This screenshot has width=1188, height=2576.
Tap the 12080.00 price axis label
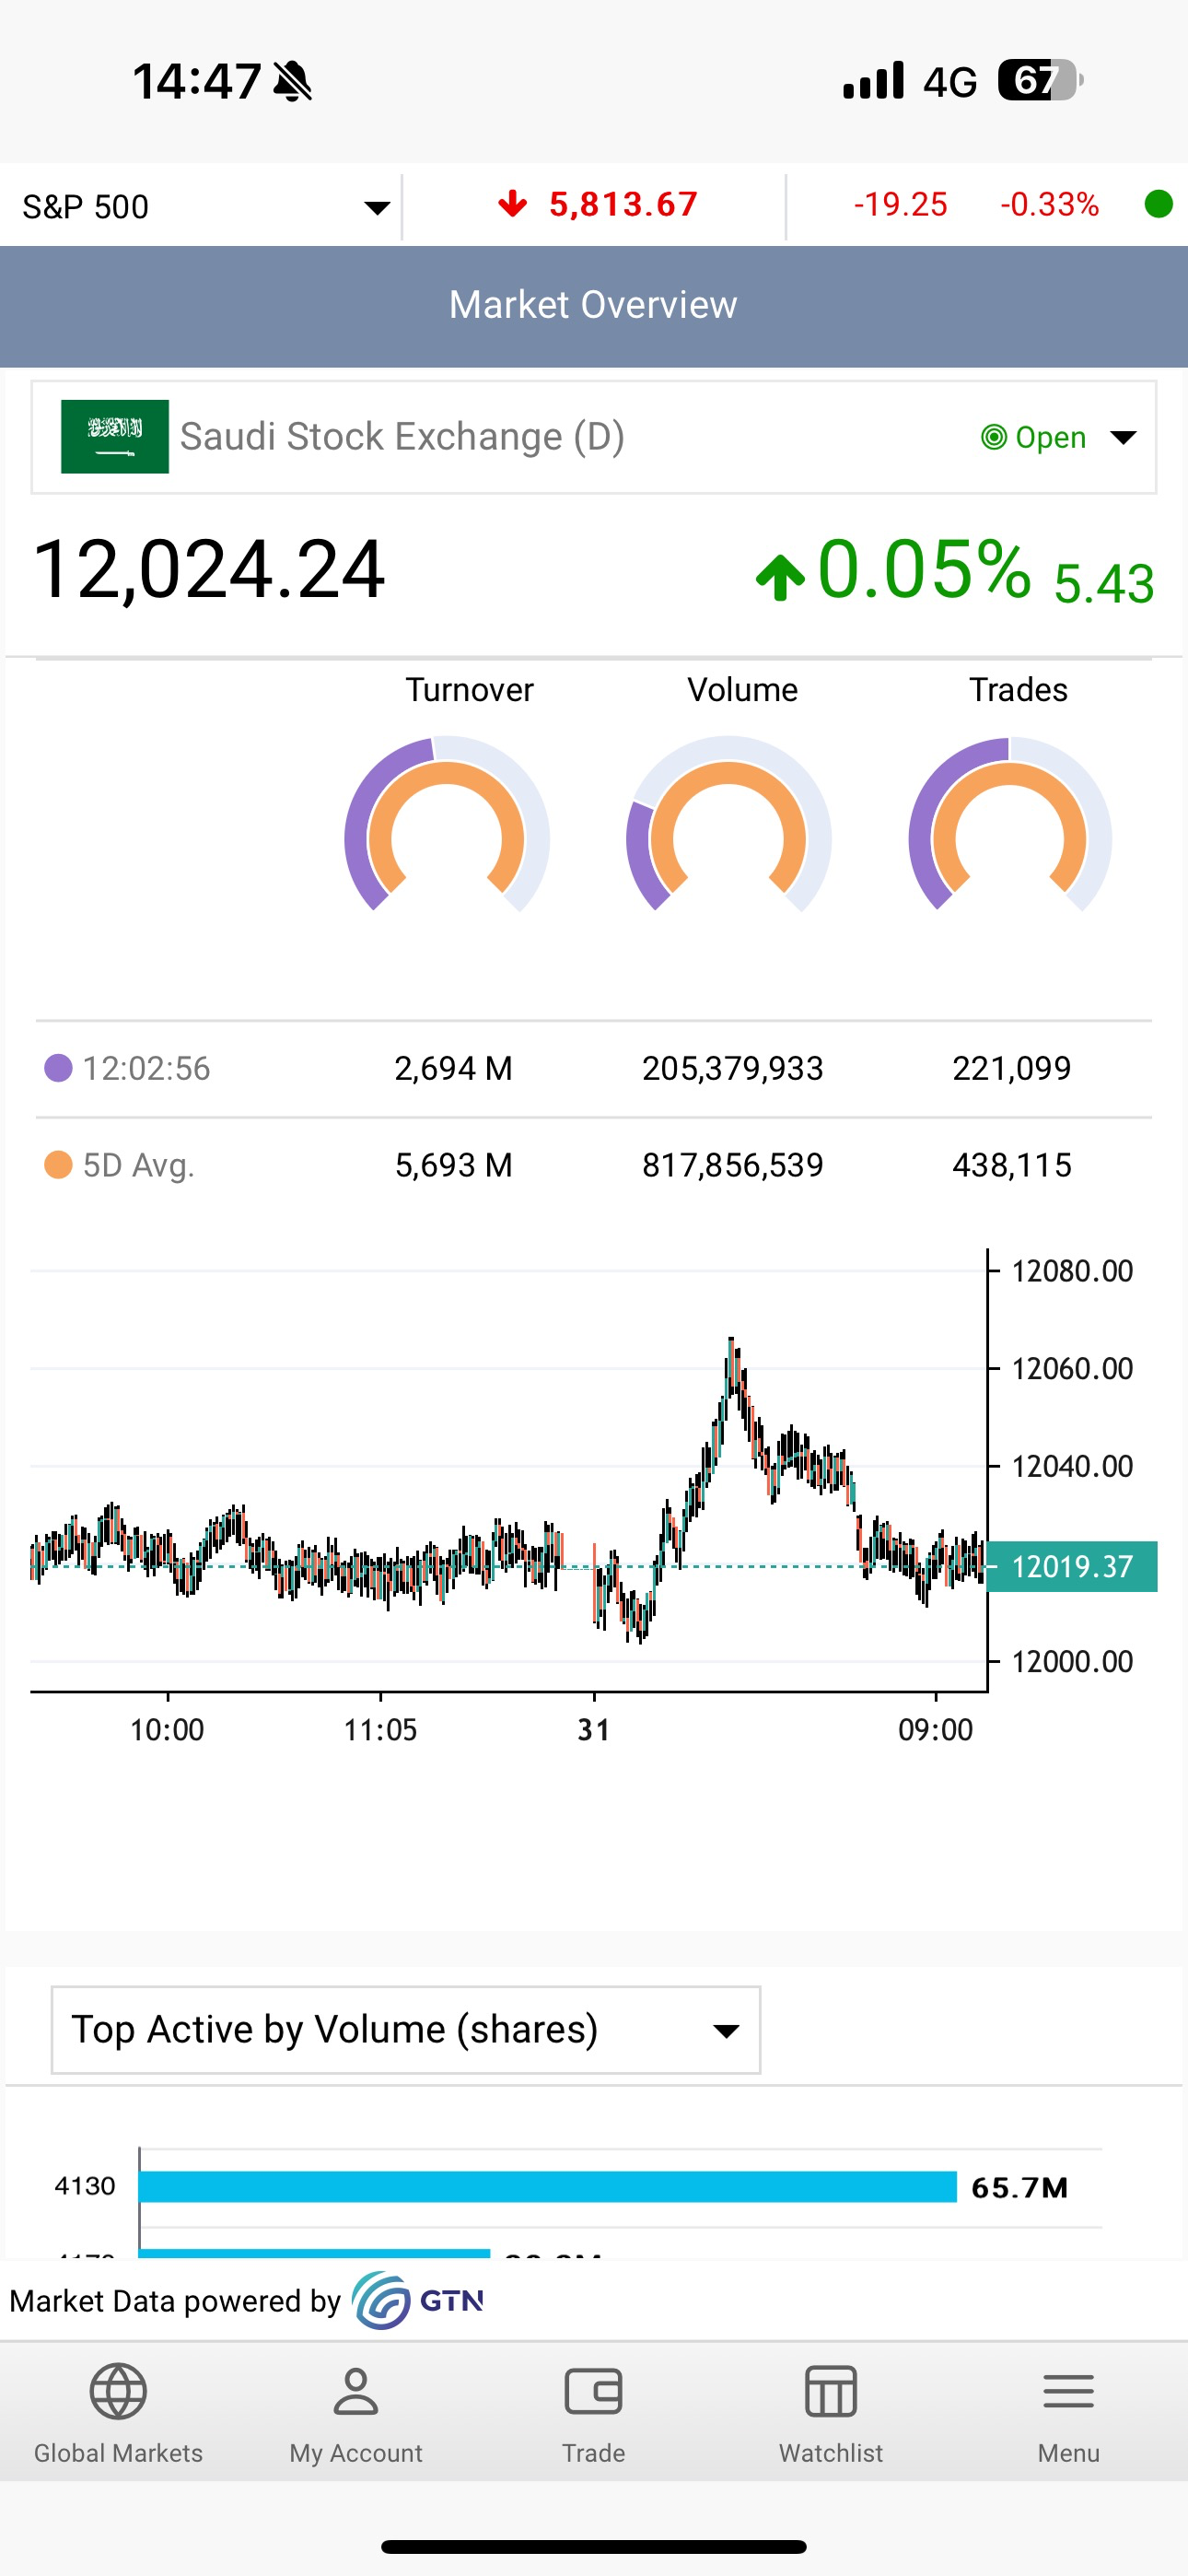coord(1072,1271)
